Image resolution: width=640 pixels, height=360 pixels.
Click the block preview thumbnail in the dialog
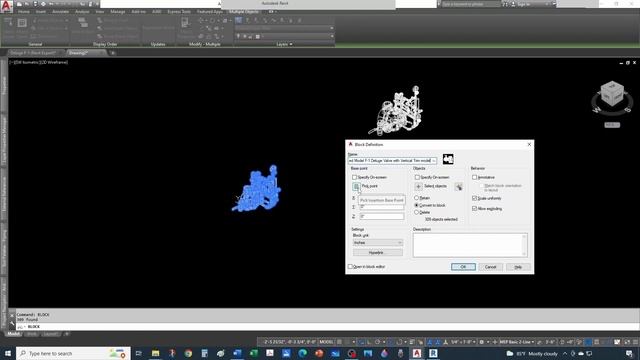tap(448, 159)
